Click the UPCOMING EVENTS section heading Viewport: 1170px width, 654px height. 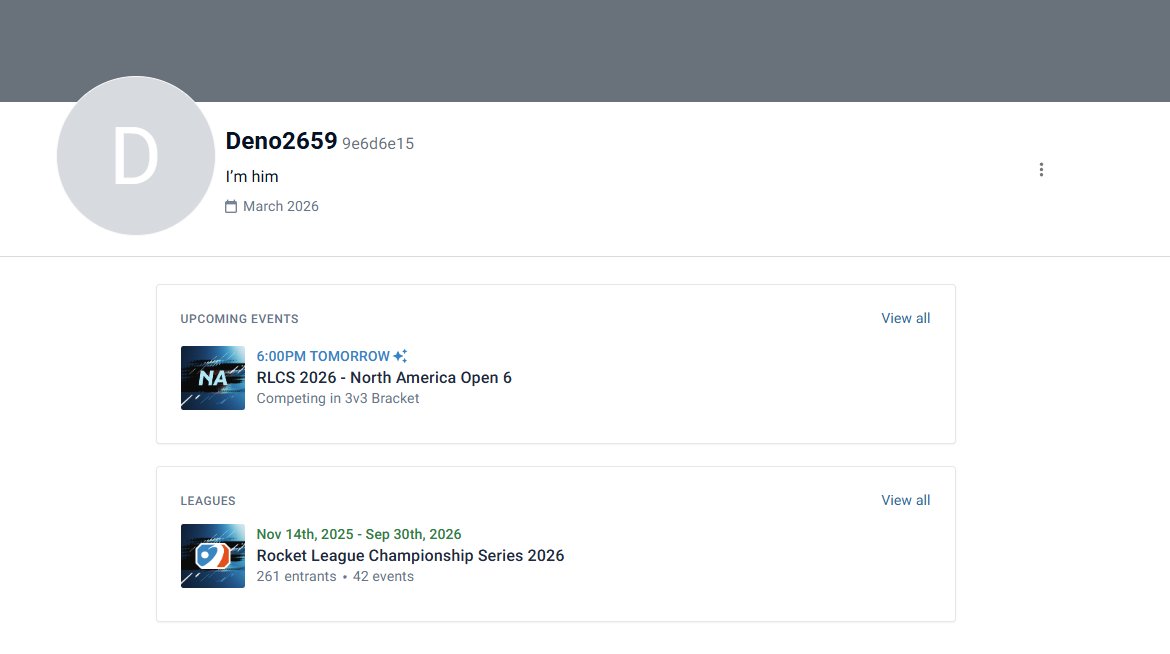pyautogui.click(x=240, y=319)
